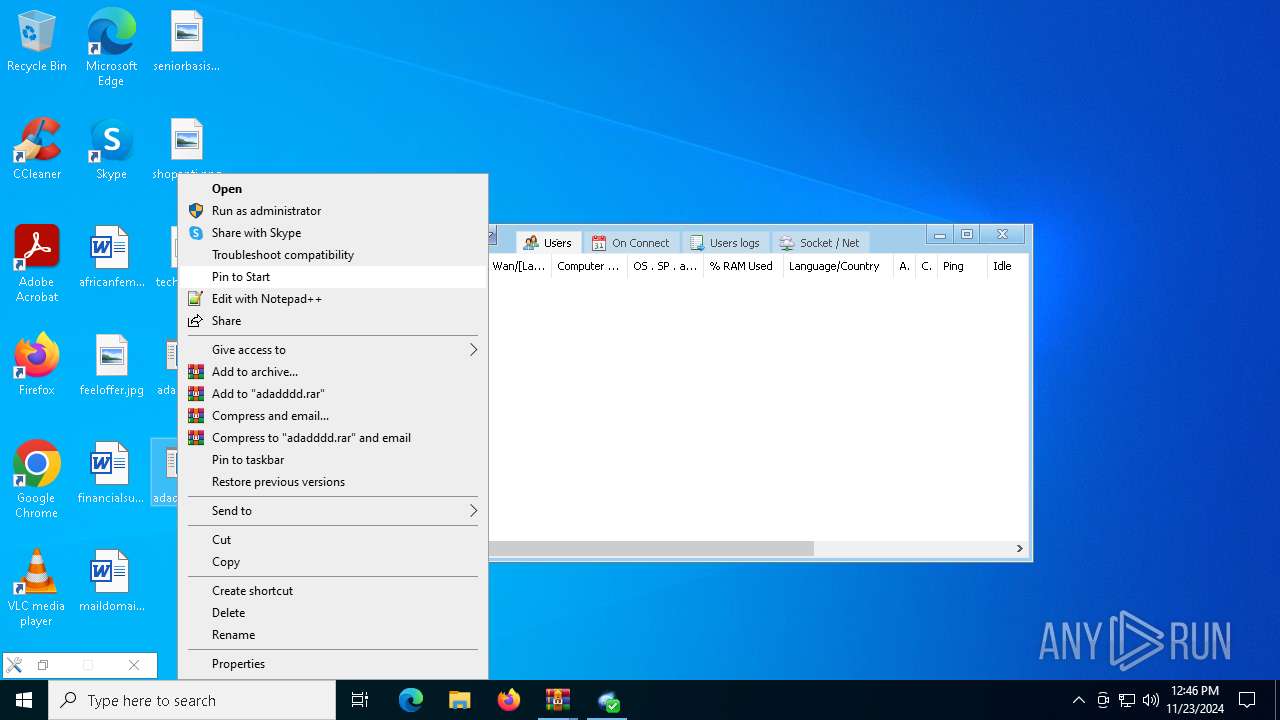Select the Share menu entry
1280x720 pixels.
(x=333, y=321)
